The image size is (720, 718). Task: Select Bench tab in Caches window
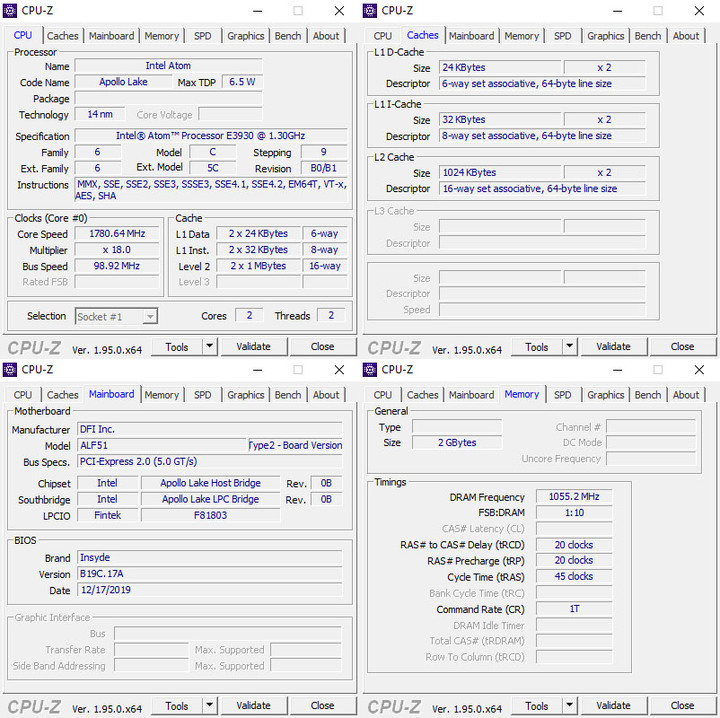(x=648, y=36)
